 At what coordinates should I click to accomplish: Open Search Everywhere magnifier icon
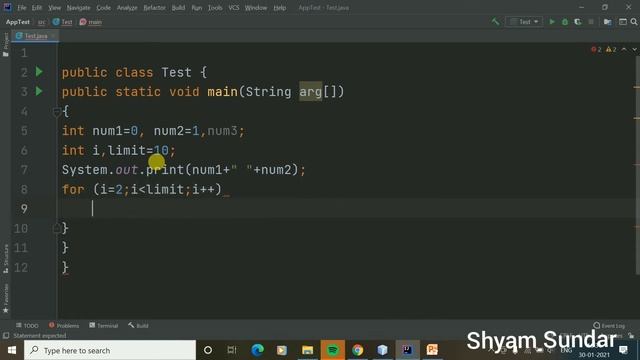[634, 22]
